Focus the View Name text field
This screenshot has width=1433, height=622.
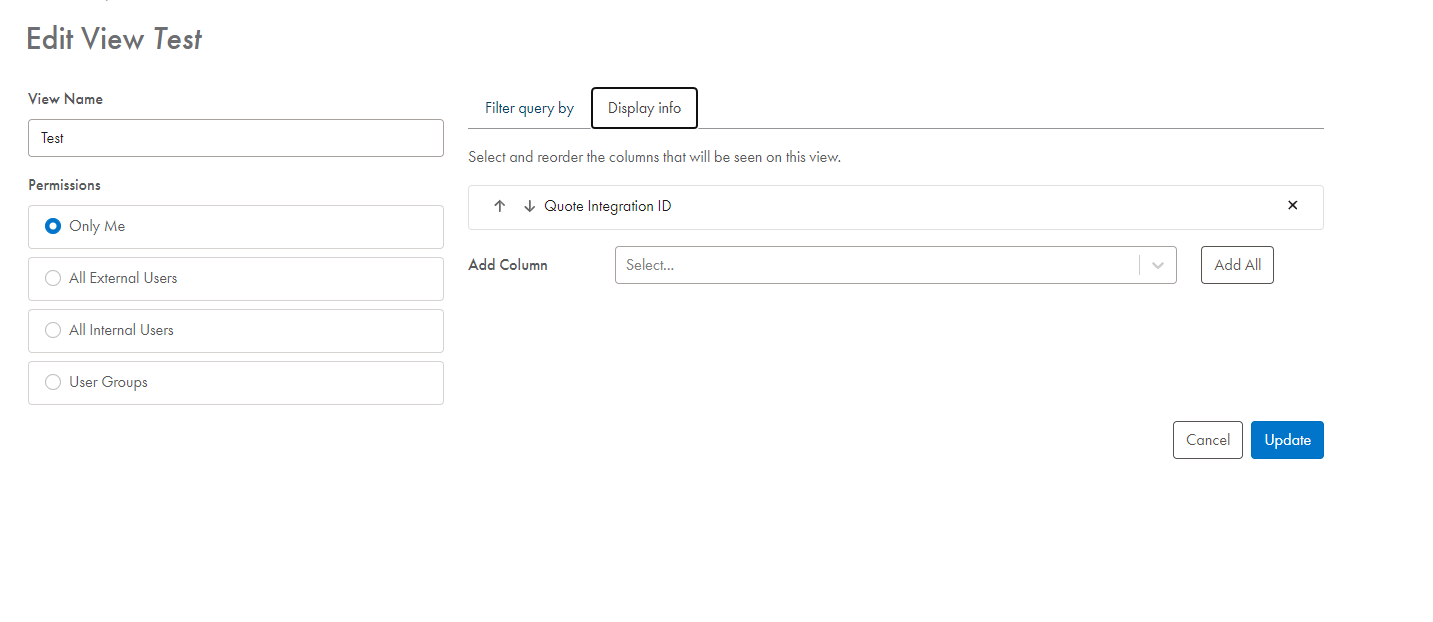235,138
